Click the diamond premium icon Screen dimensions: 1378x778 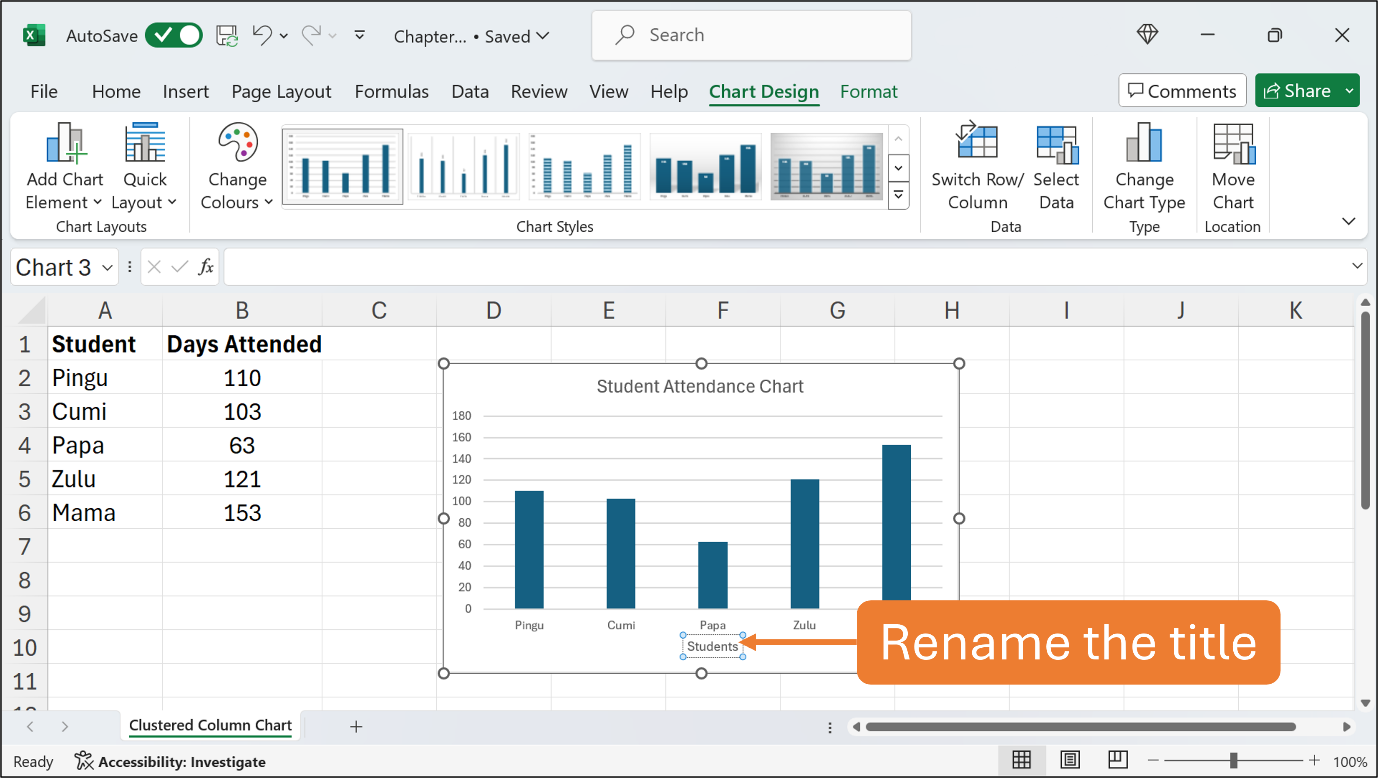1147,34
